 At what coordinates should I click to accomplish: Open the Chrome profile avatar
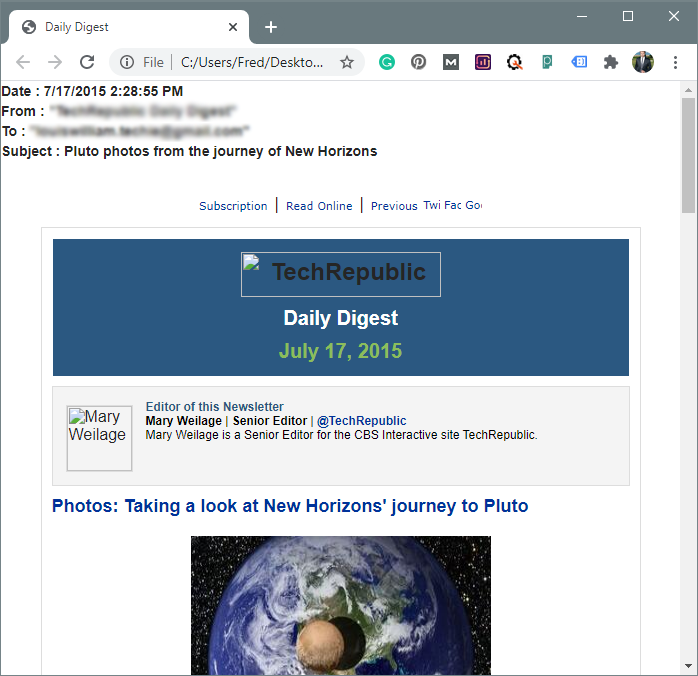642,62
